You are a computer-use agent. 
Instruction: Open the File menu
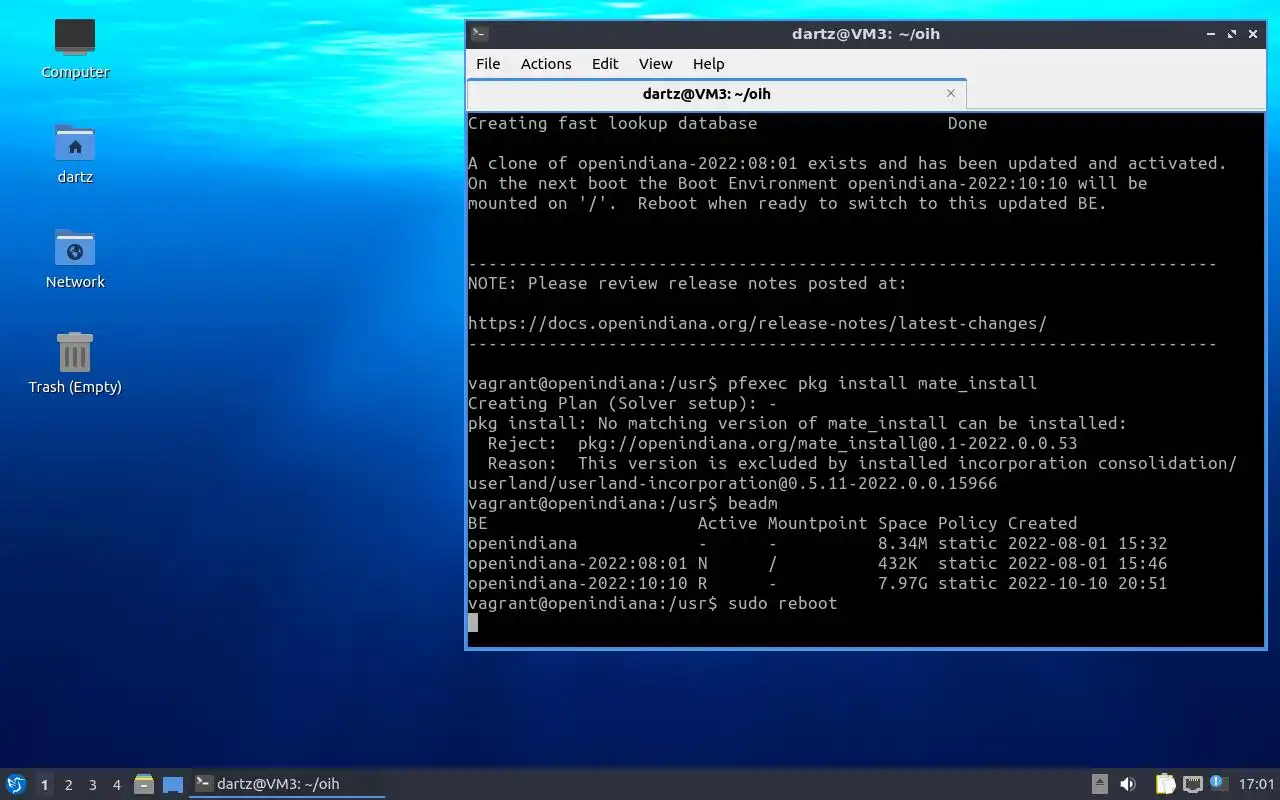point(488,63)
